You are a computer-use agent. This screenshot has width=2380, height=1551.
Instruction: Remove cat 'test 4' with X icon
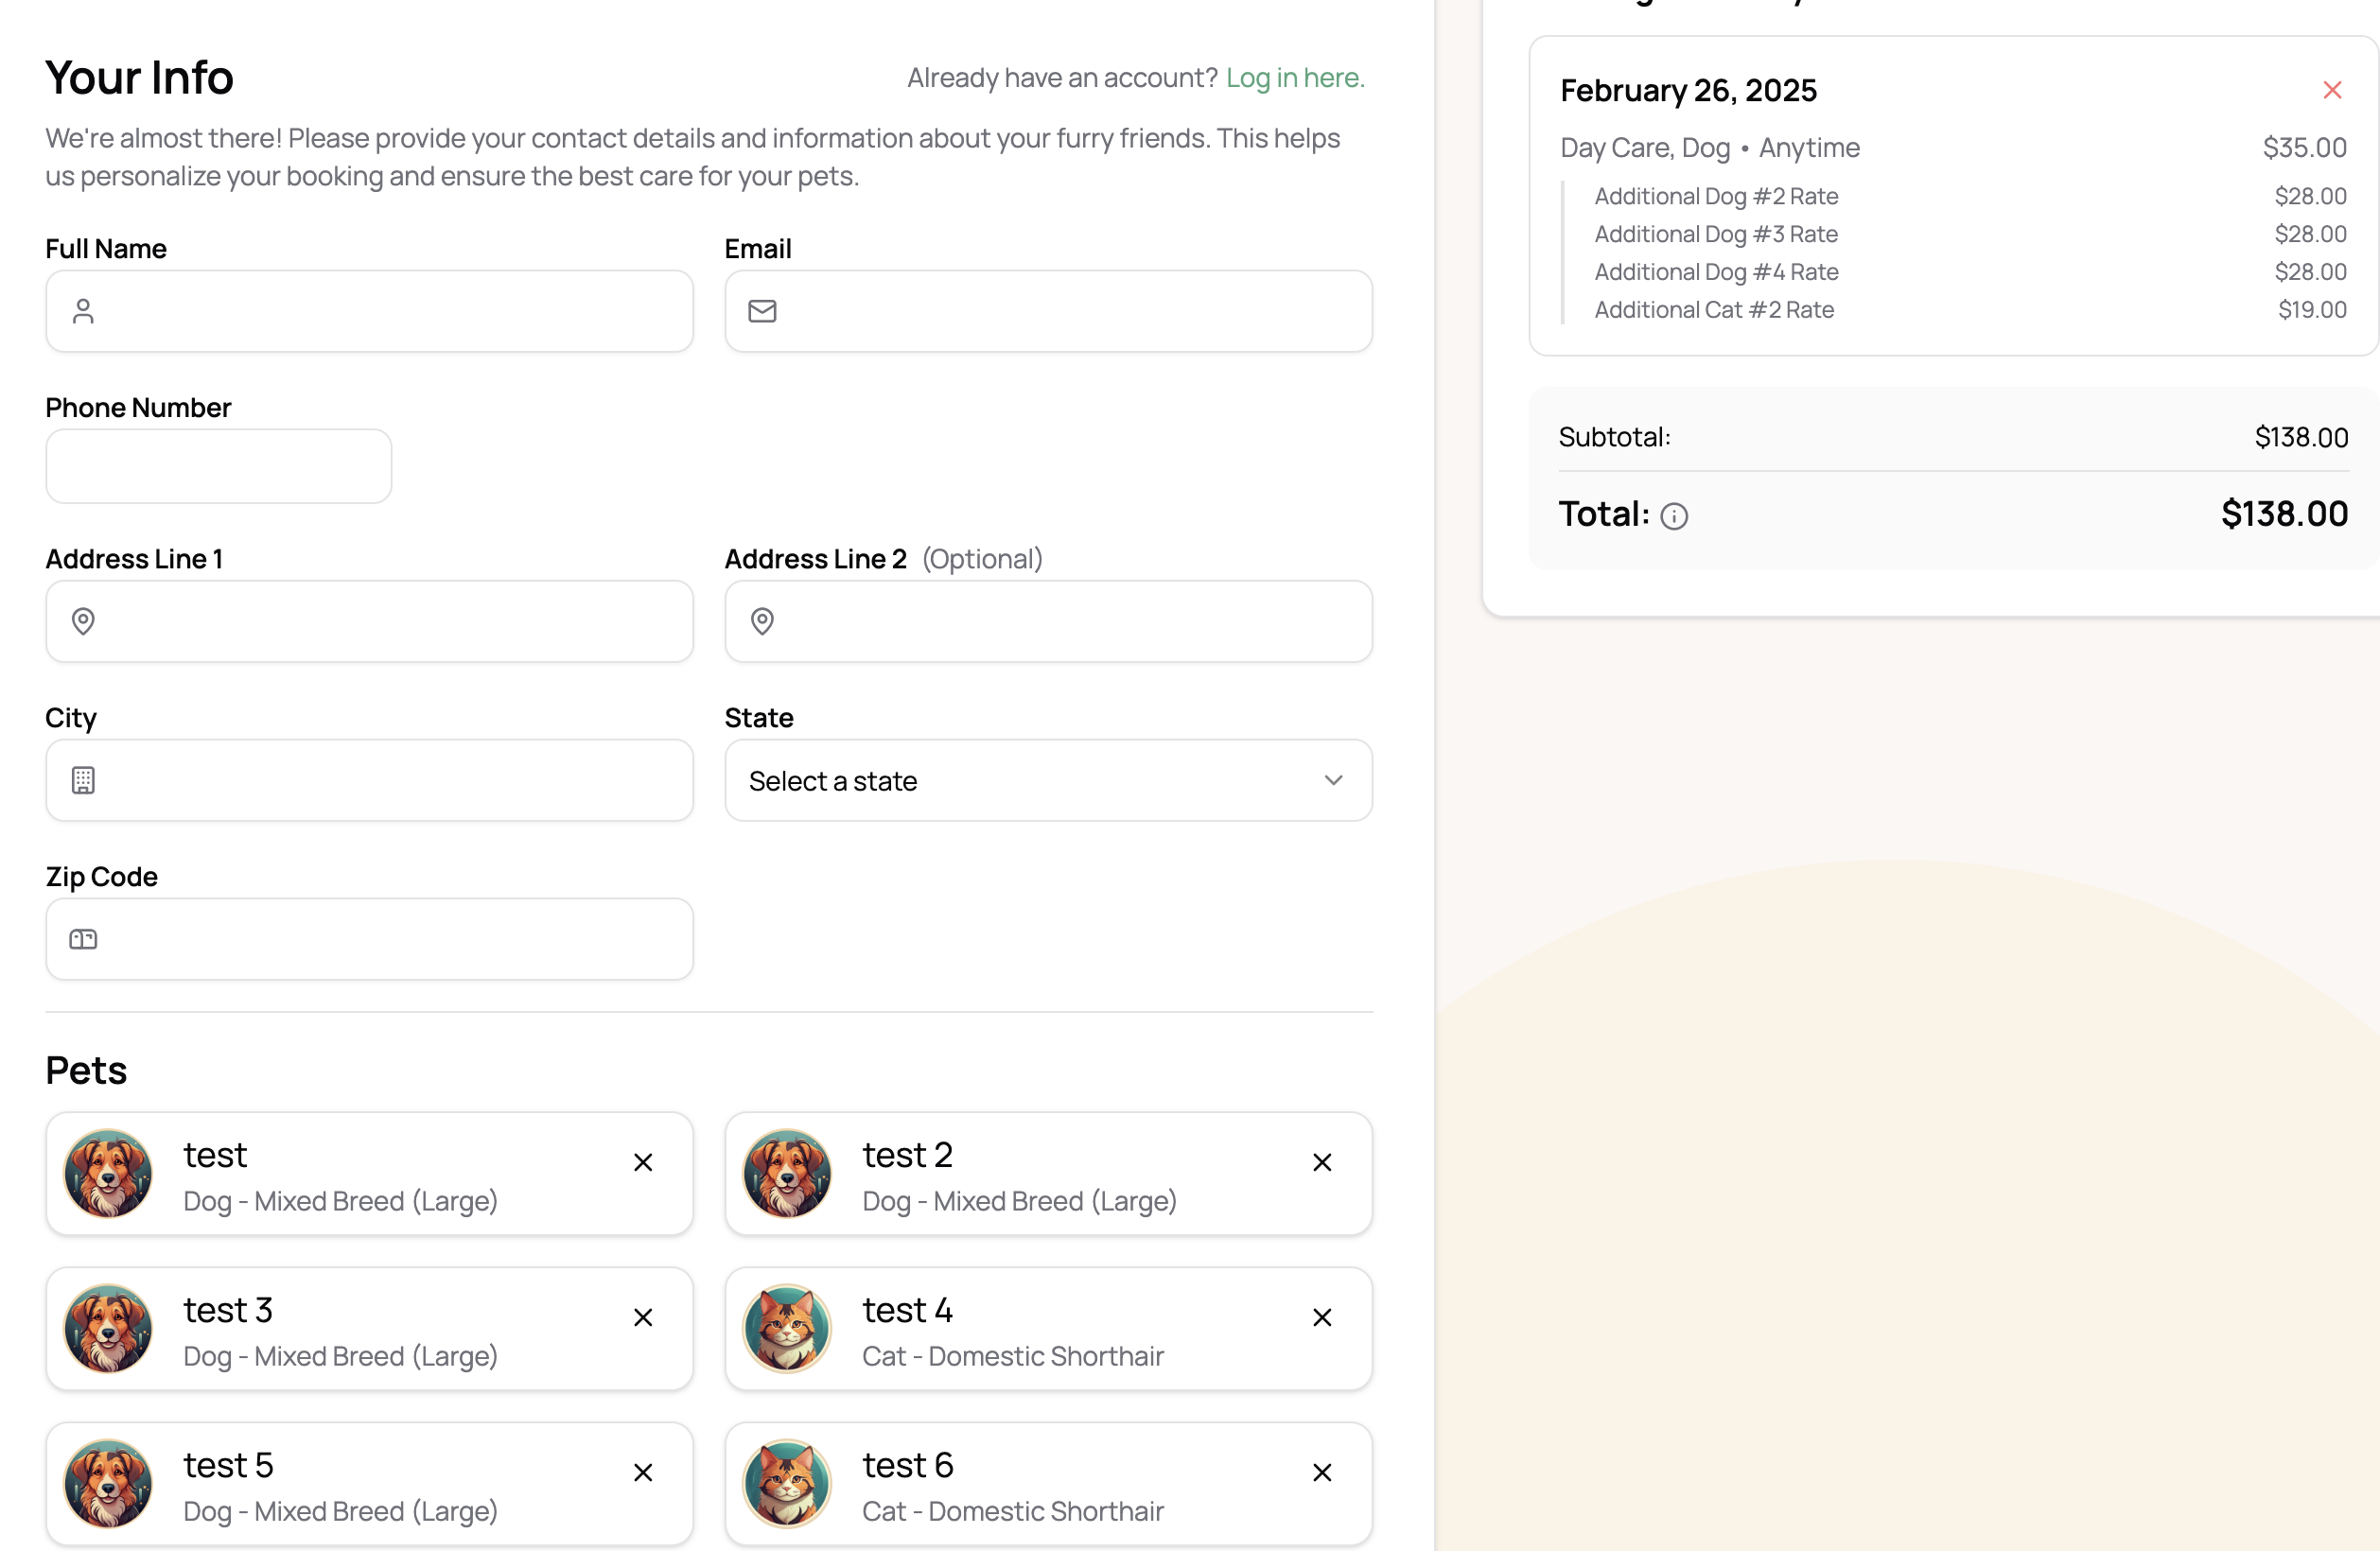tap(1321, 1317)
